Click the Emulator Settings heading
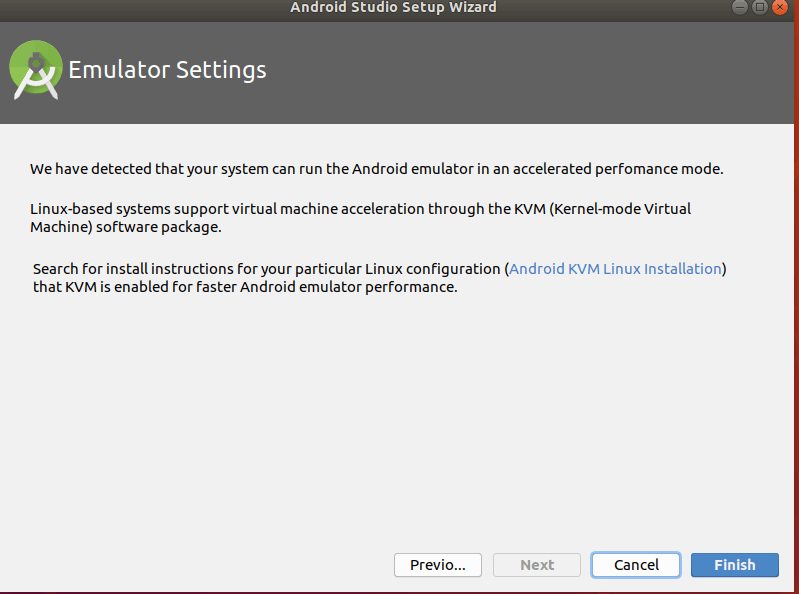The image size is (799, 594). tap(167, 70)
